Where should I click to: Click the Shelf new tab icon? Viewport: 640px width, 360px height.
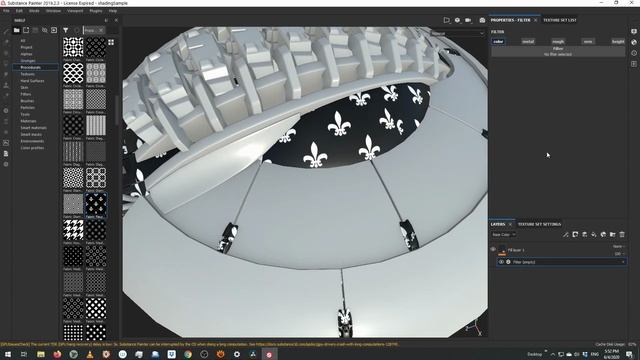coord(26,30)
